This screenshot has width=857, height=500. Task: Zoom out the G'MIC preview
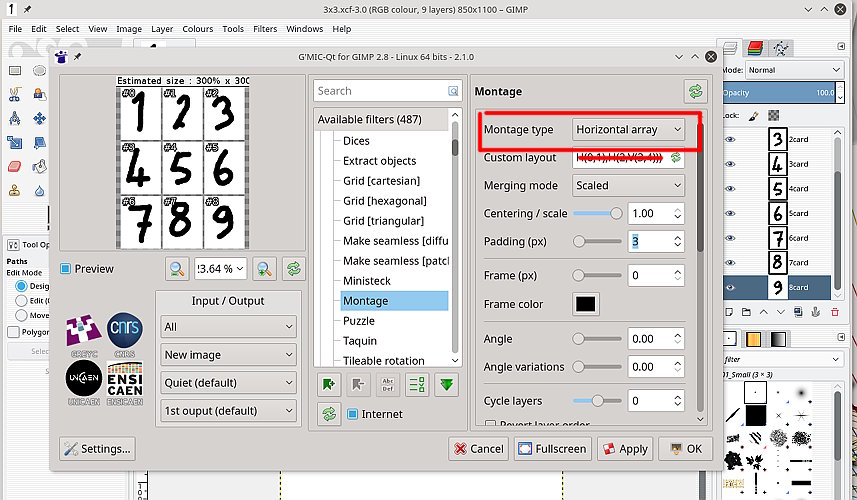tap(177, 269)
